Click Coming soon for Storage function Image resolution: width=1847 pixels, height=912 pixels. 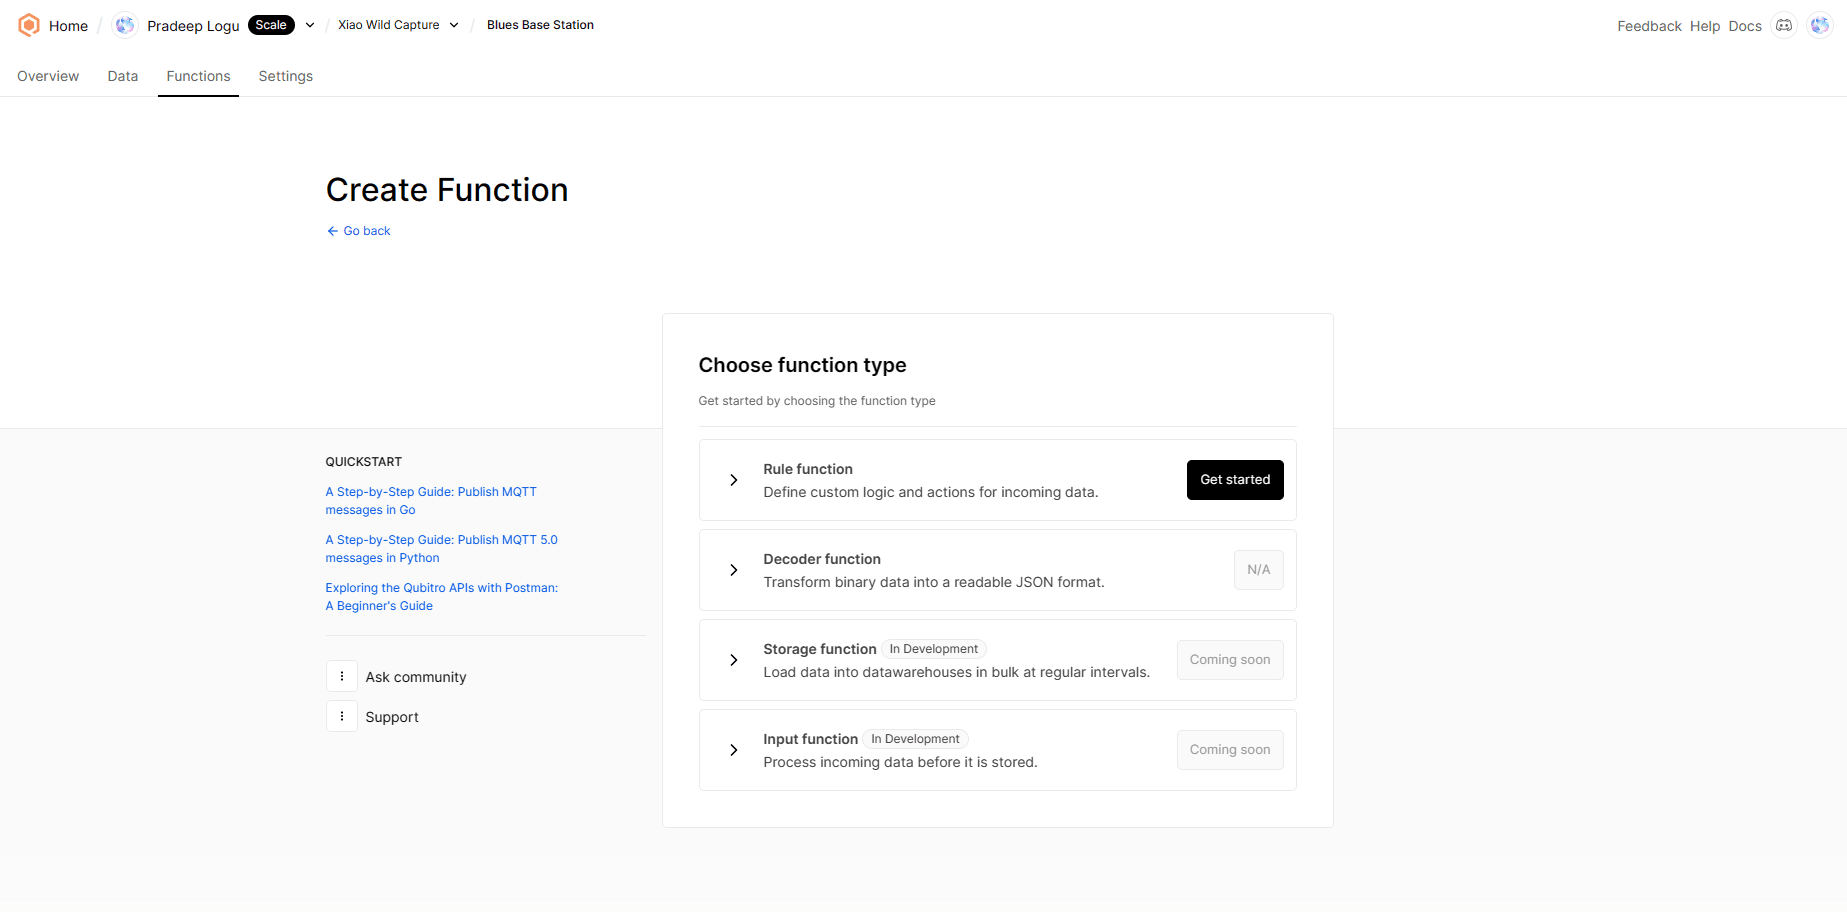(1230, 660)
